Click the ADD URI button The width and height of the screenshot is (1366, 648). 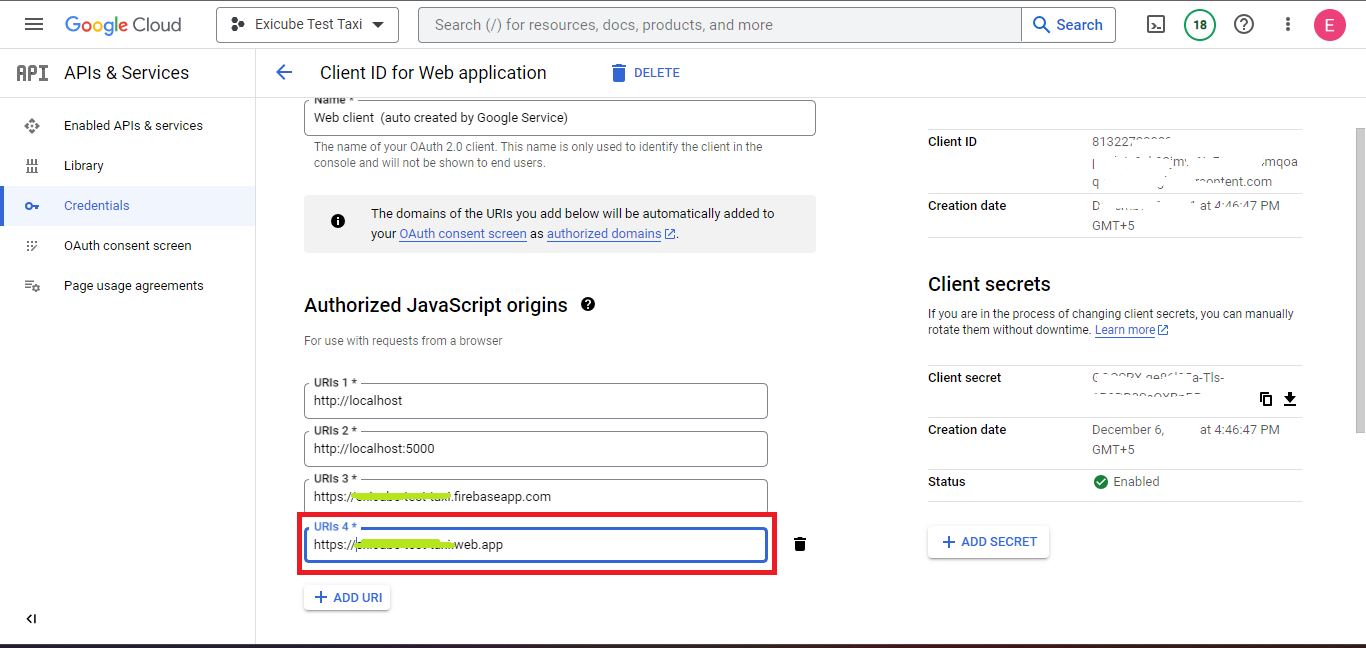pos(346,598)
